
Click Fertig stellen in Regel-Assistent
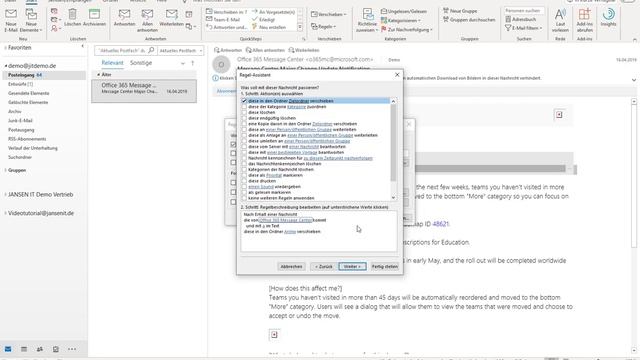[x=384, y=267]
